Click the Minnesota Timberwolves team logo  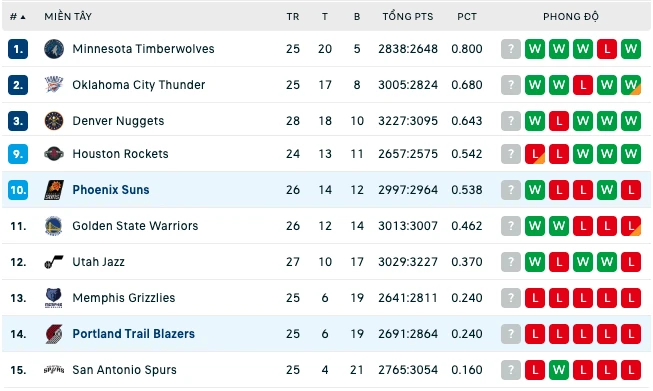coord(54,49)
